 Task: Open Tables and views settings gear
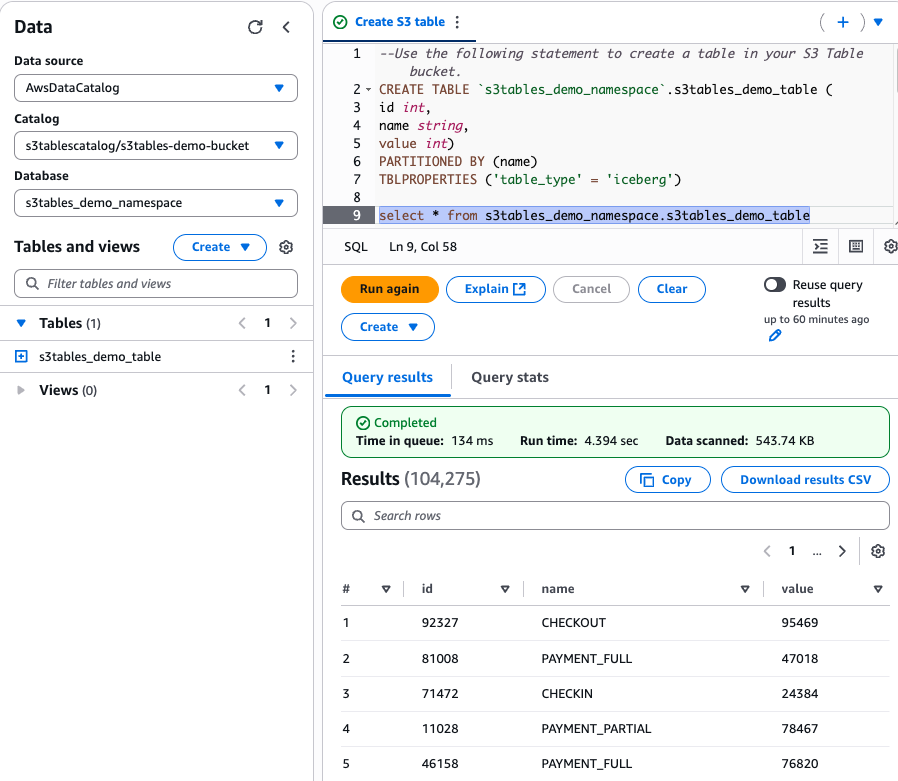[286, 247]
